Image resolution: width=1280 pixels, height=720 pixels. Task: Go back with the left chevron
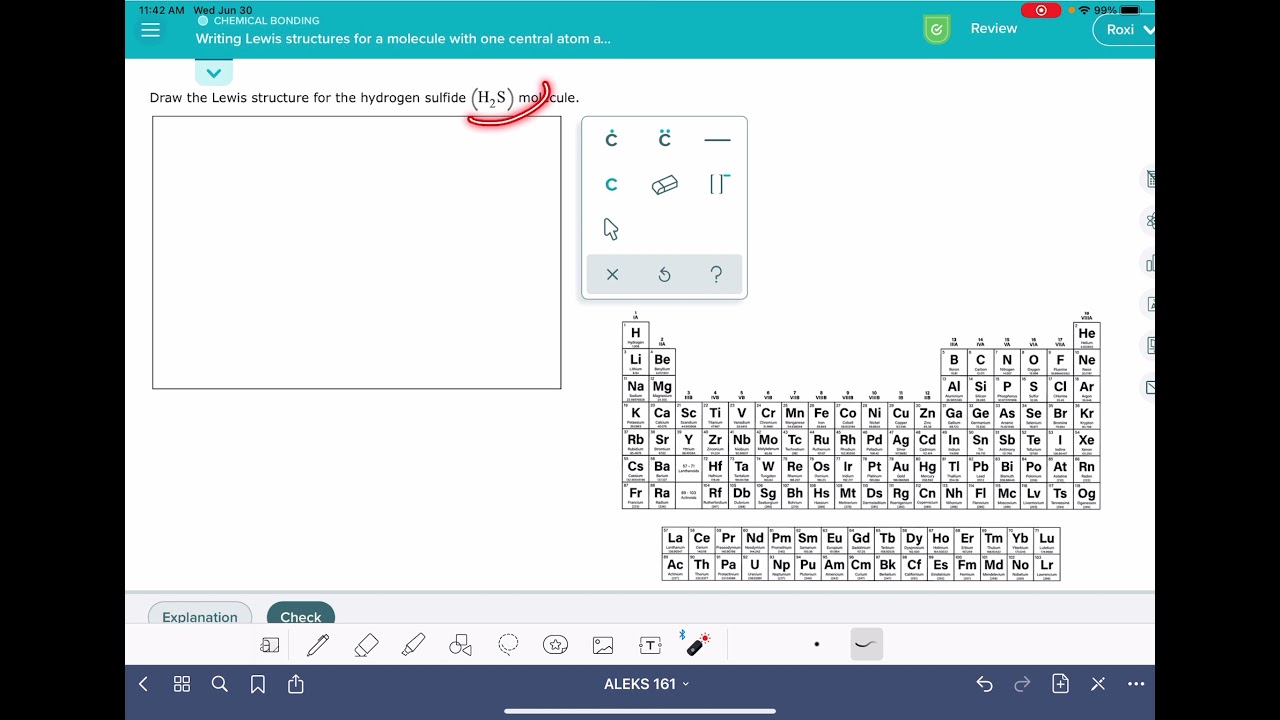coord(143,684)
